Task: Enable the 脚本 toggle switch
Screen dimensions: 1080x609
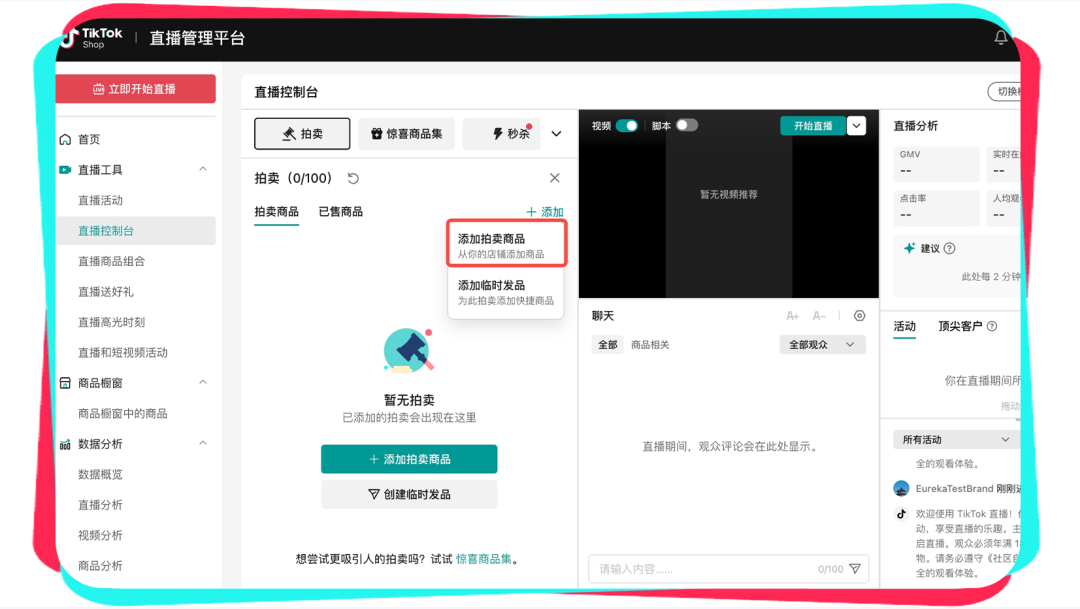Action: [x=686, y=126]
